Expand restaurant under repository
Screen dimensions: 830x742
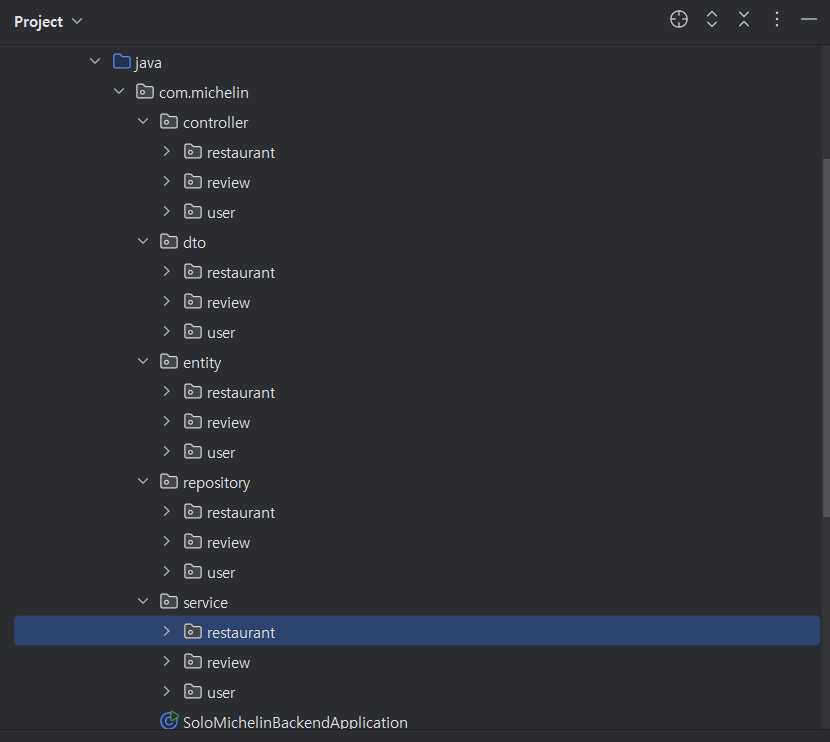167,511
